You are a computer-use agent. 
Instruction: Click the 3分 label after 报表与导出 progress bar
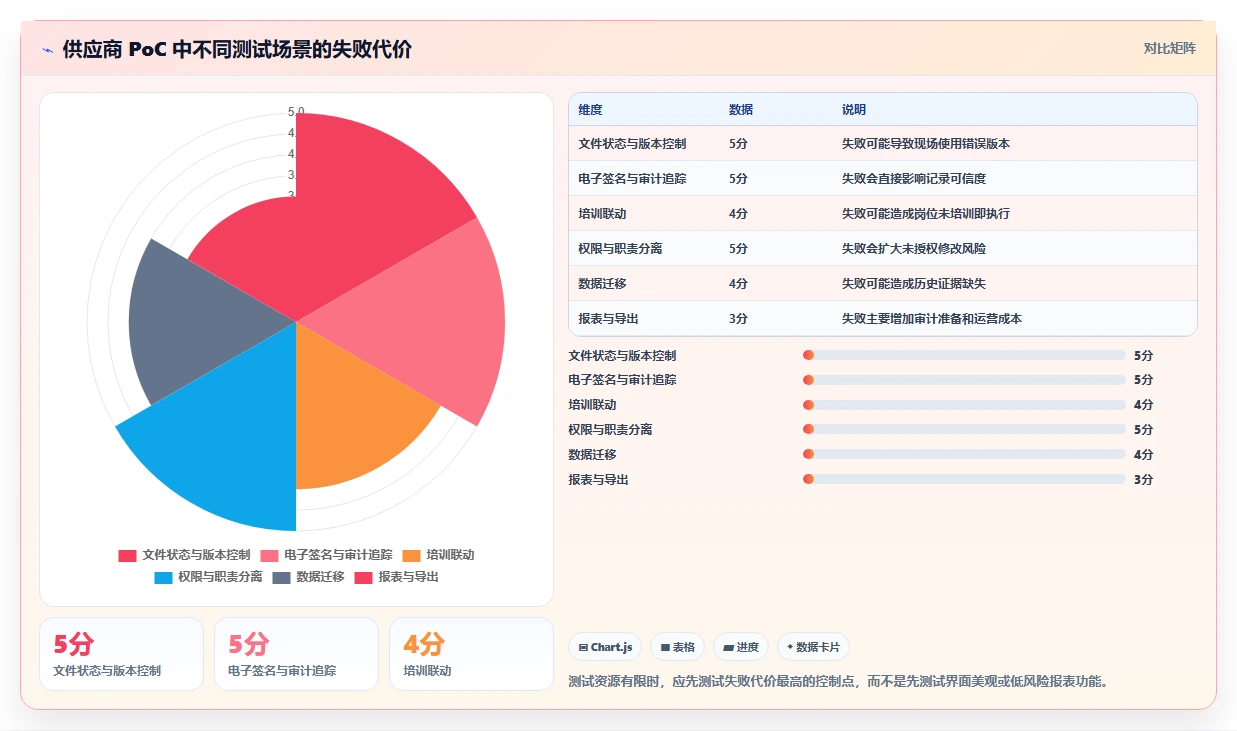pyautogui.click(x=1143, y=480)
